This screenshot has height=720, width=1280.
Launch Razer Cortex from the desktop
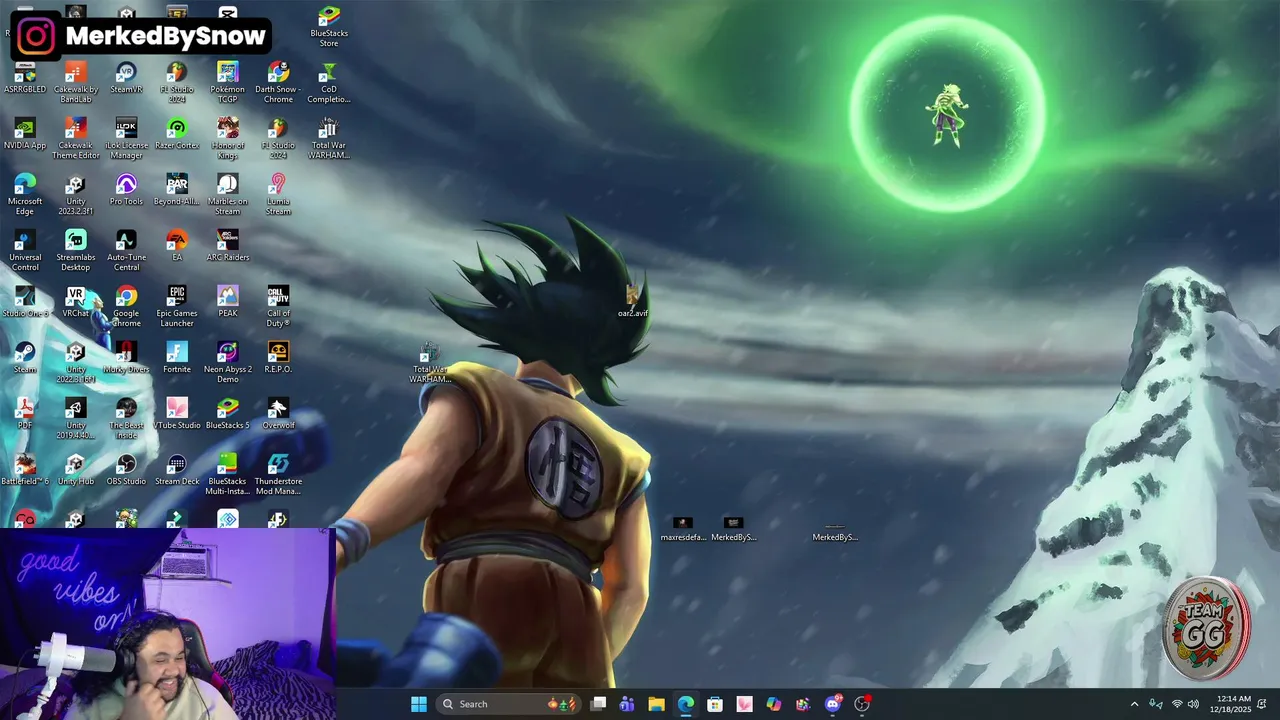pos(177,135)
